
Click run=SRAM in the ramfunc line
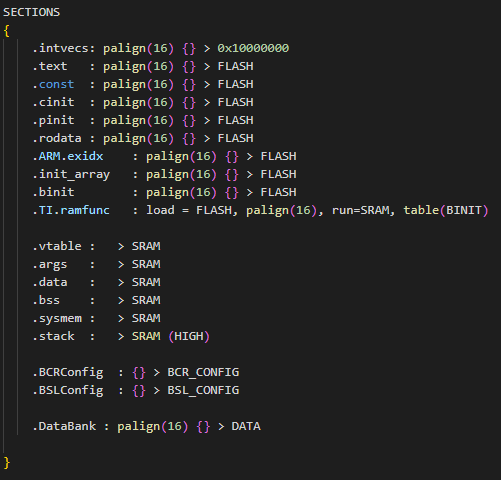pos(360,210)
